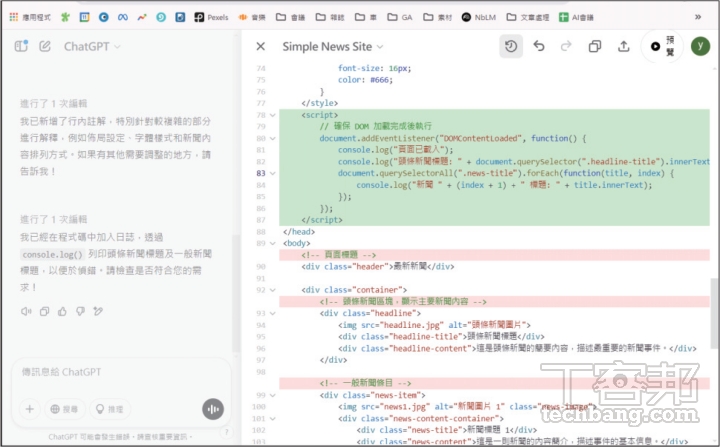This screenshot has width=720, height=447.
Task: Open the ChatGPT model dropdown
Action: pyautogui.click(x=92, y=46)
